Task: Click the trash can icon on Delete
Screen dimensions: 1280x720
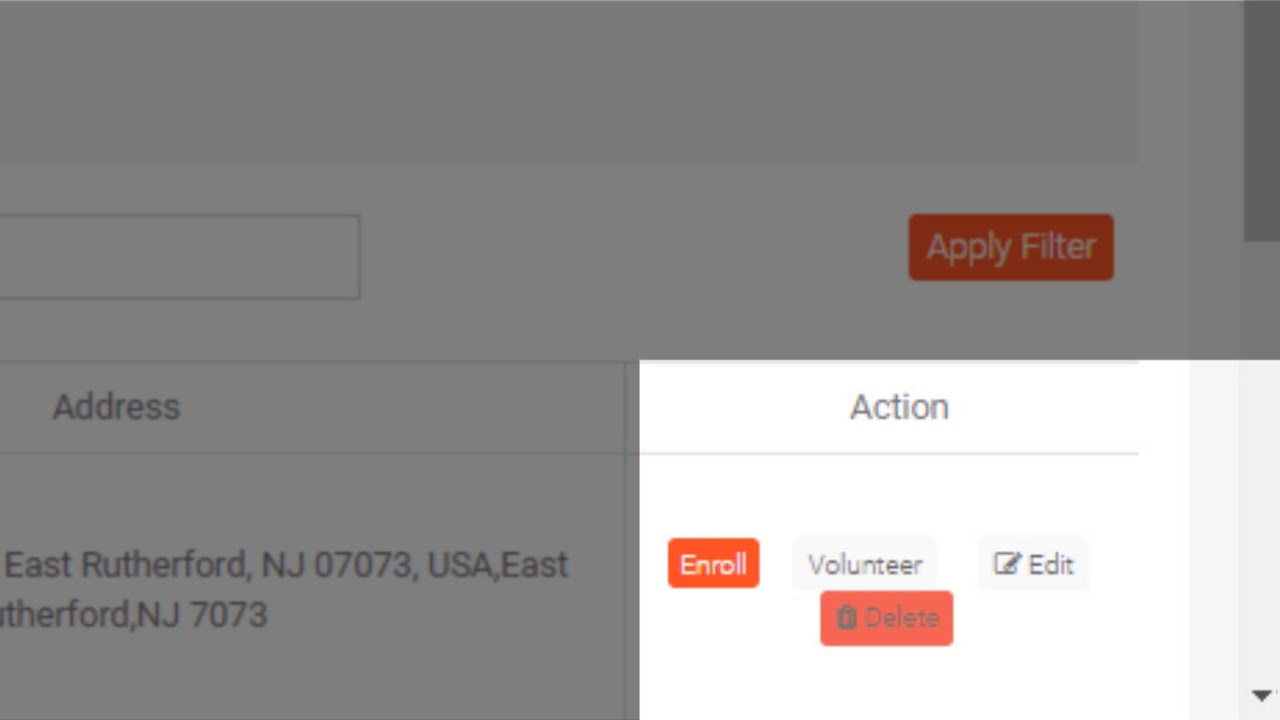Action: (x=847, y=618)
